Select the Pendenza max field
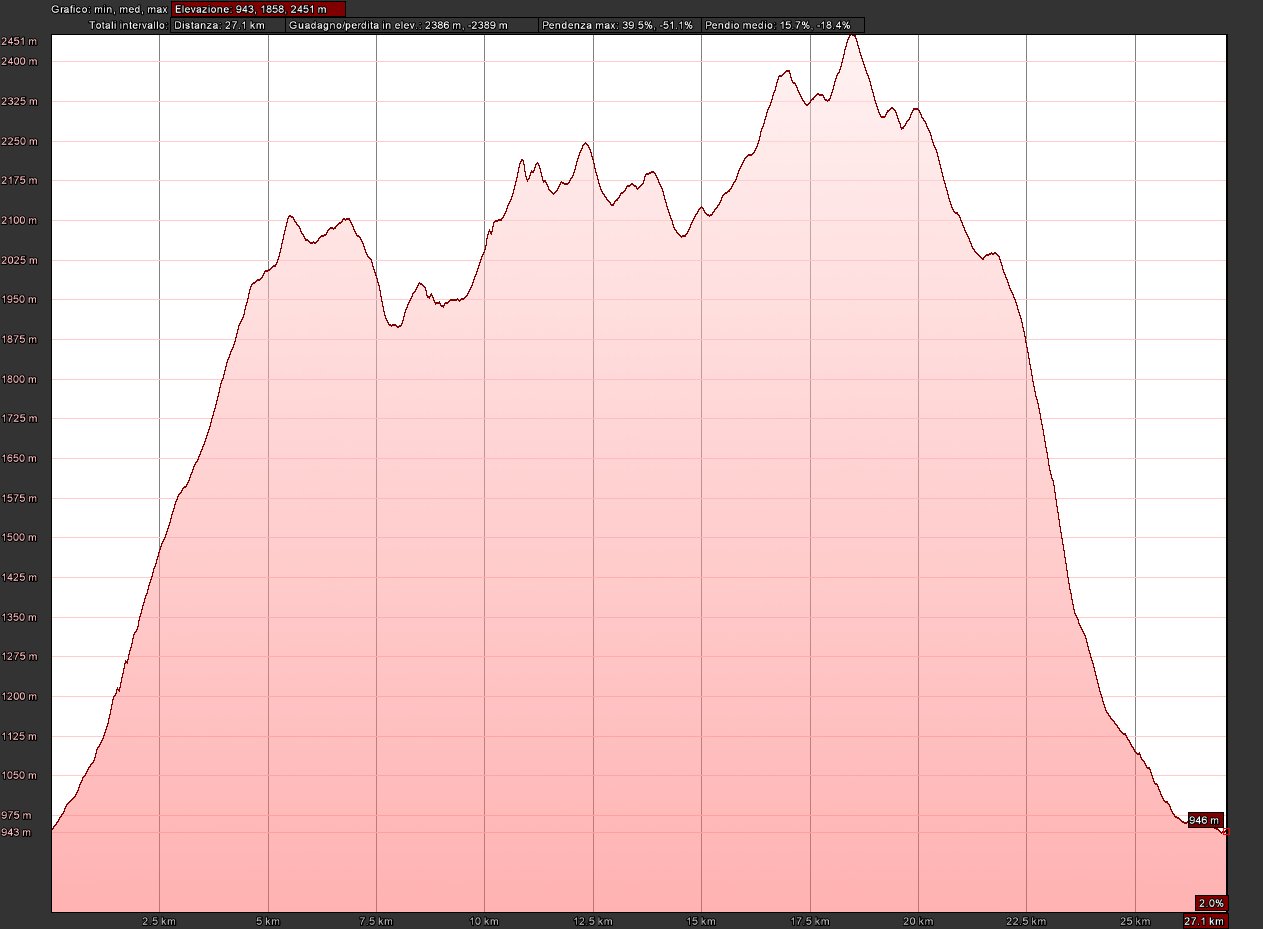The image size is (1263, 929). pos(618,25)
